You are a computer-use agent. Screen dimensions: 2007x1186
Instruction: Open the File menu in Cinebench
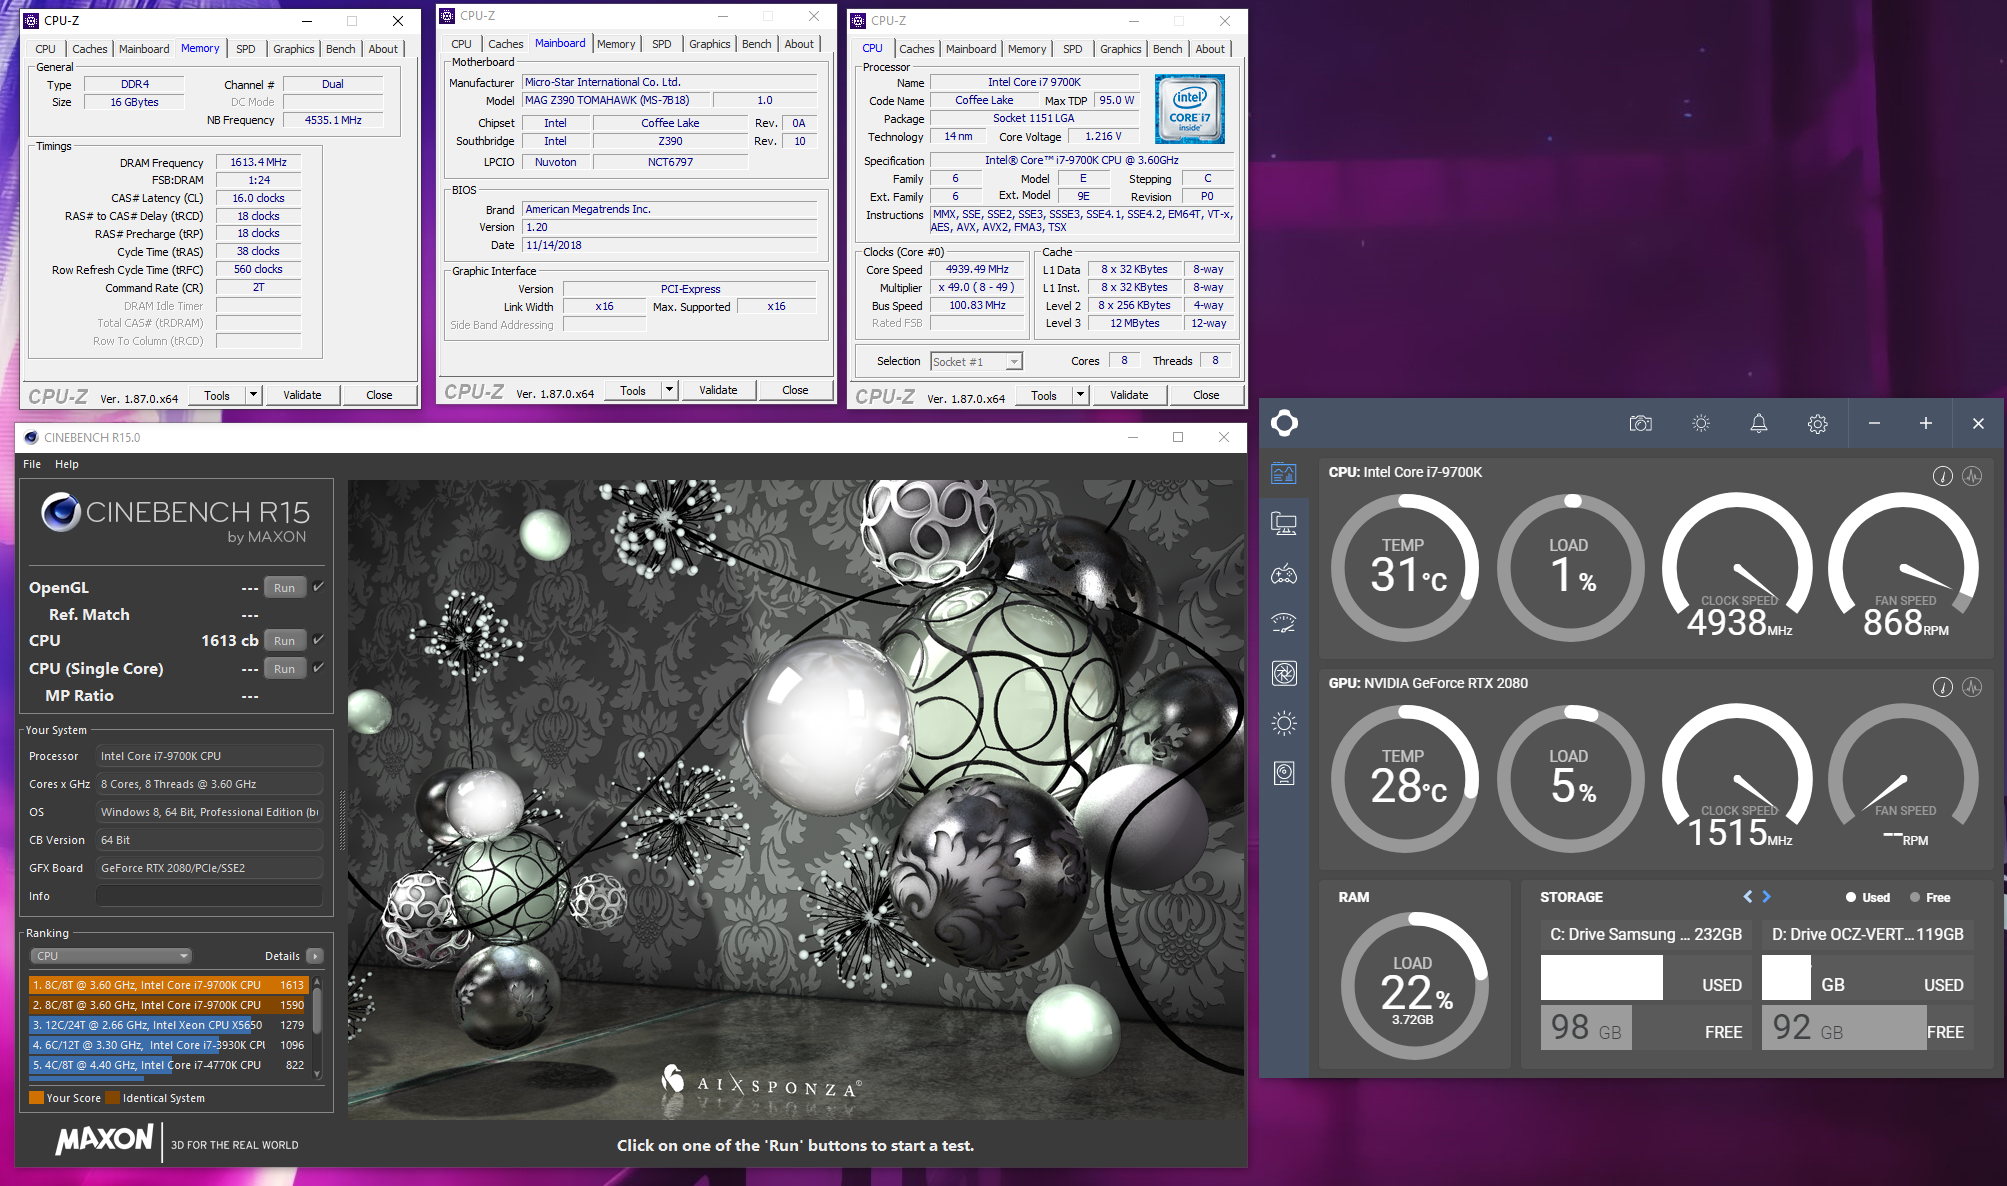click(32, 464)
